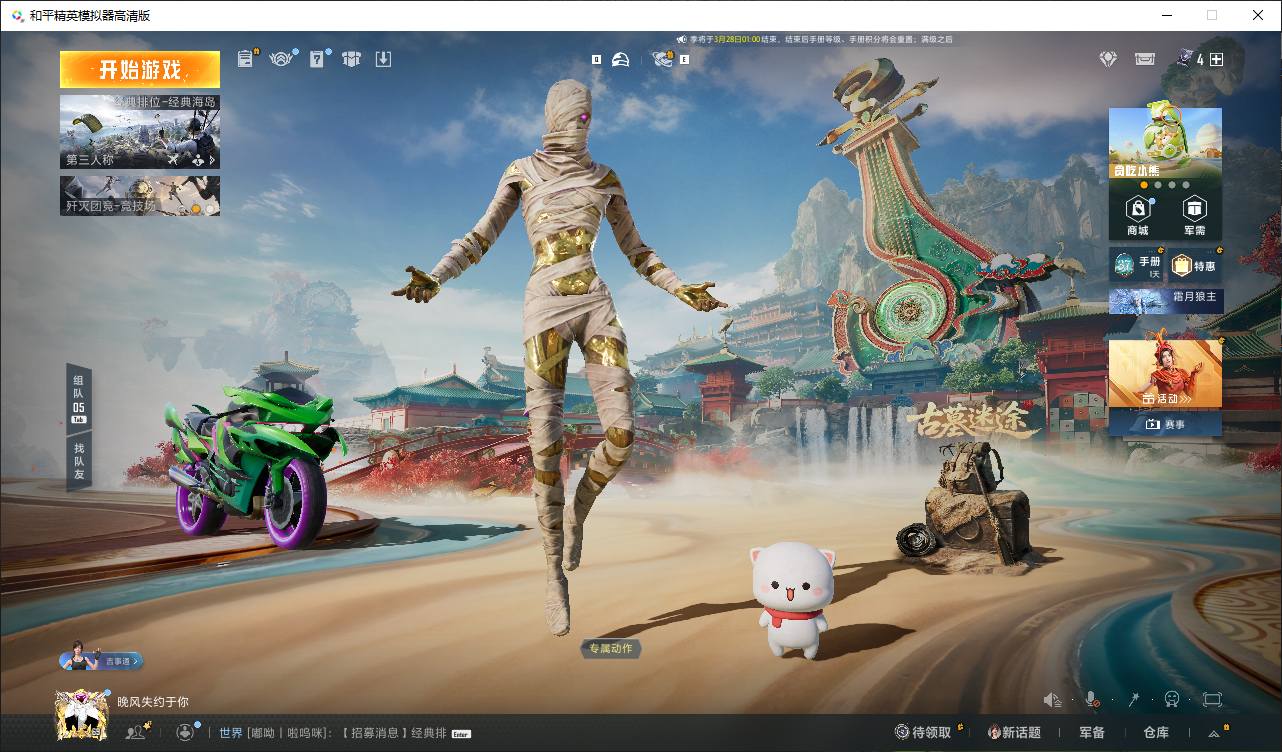The width and height of the screenshot is (1282, 752).
Task: Click the 开始游戏 start game button
Action: click(140, 70)
